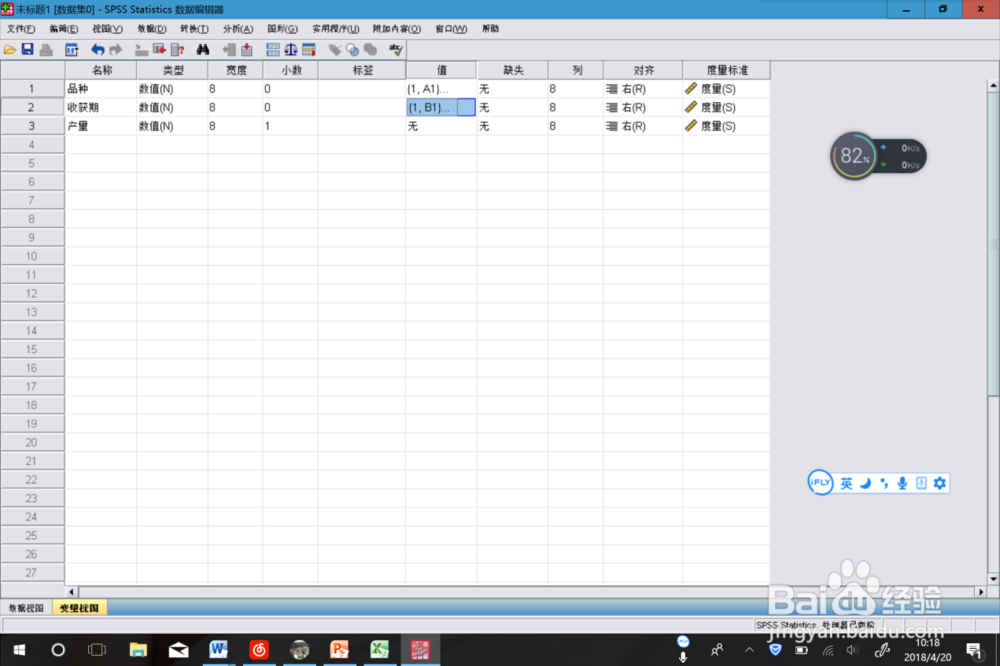
Task: Click the horizontal scrollbar left arrow
Action: point(71,592)
